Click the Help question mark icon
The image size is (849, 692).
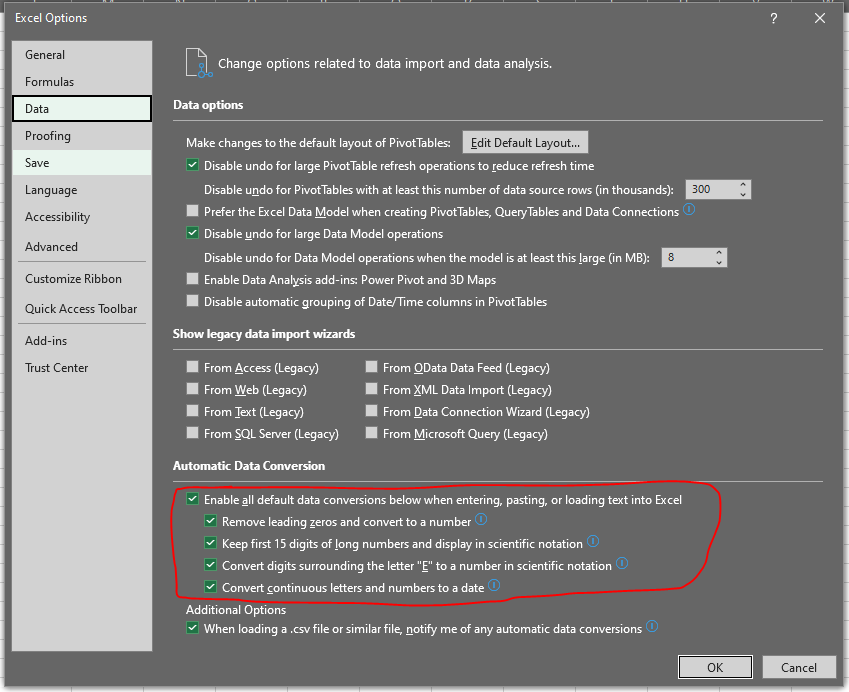pyautogui.click(x=774, y=18)
